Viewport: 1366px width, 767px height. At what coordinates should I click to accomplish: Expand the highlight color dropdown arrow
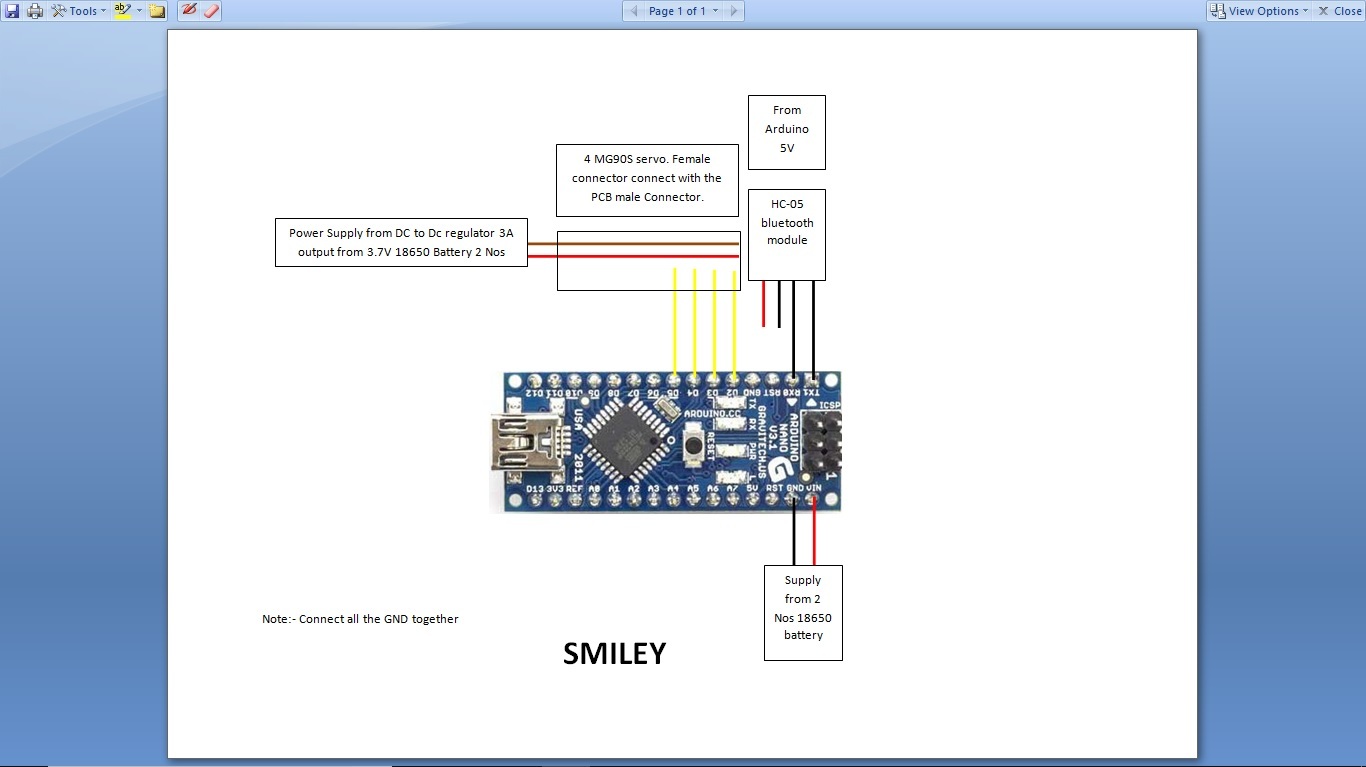140,11
